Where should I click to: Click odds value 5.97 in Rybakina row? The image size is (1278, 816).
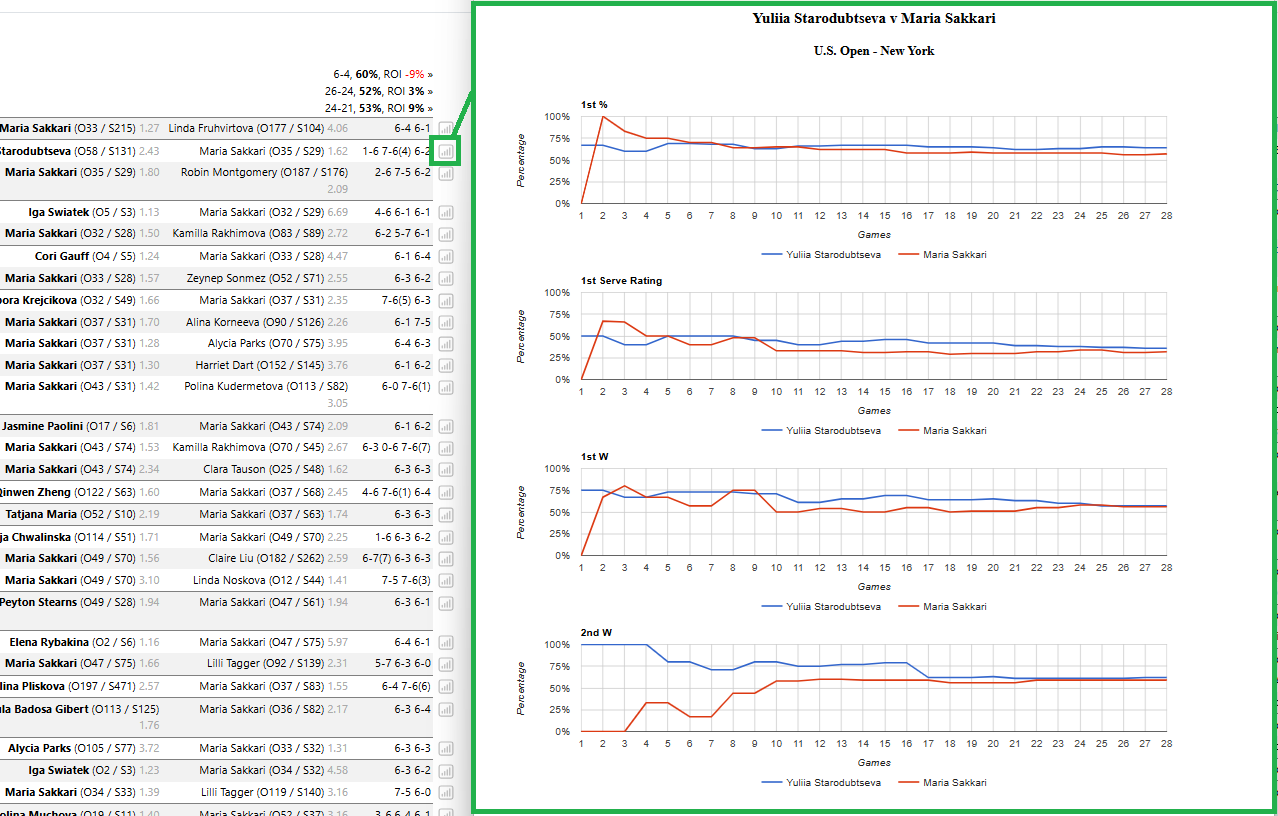338,642
